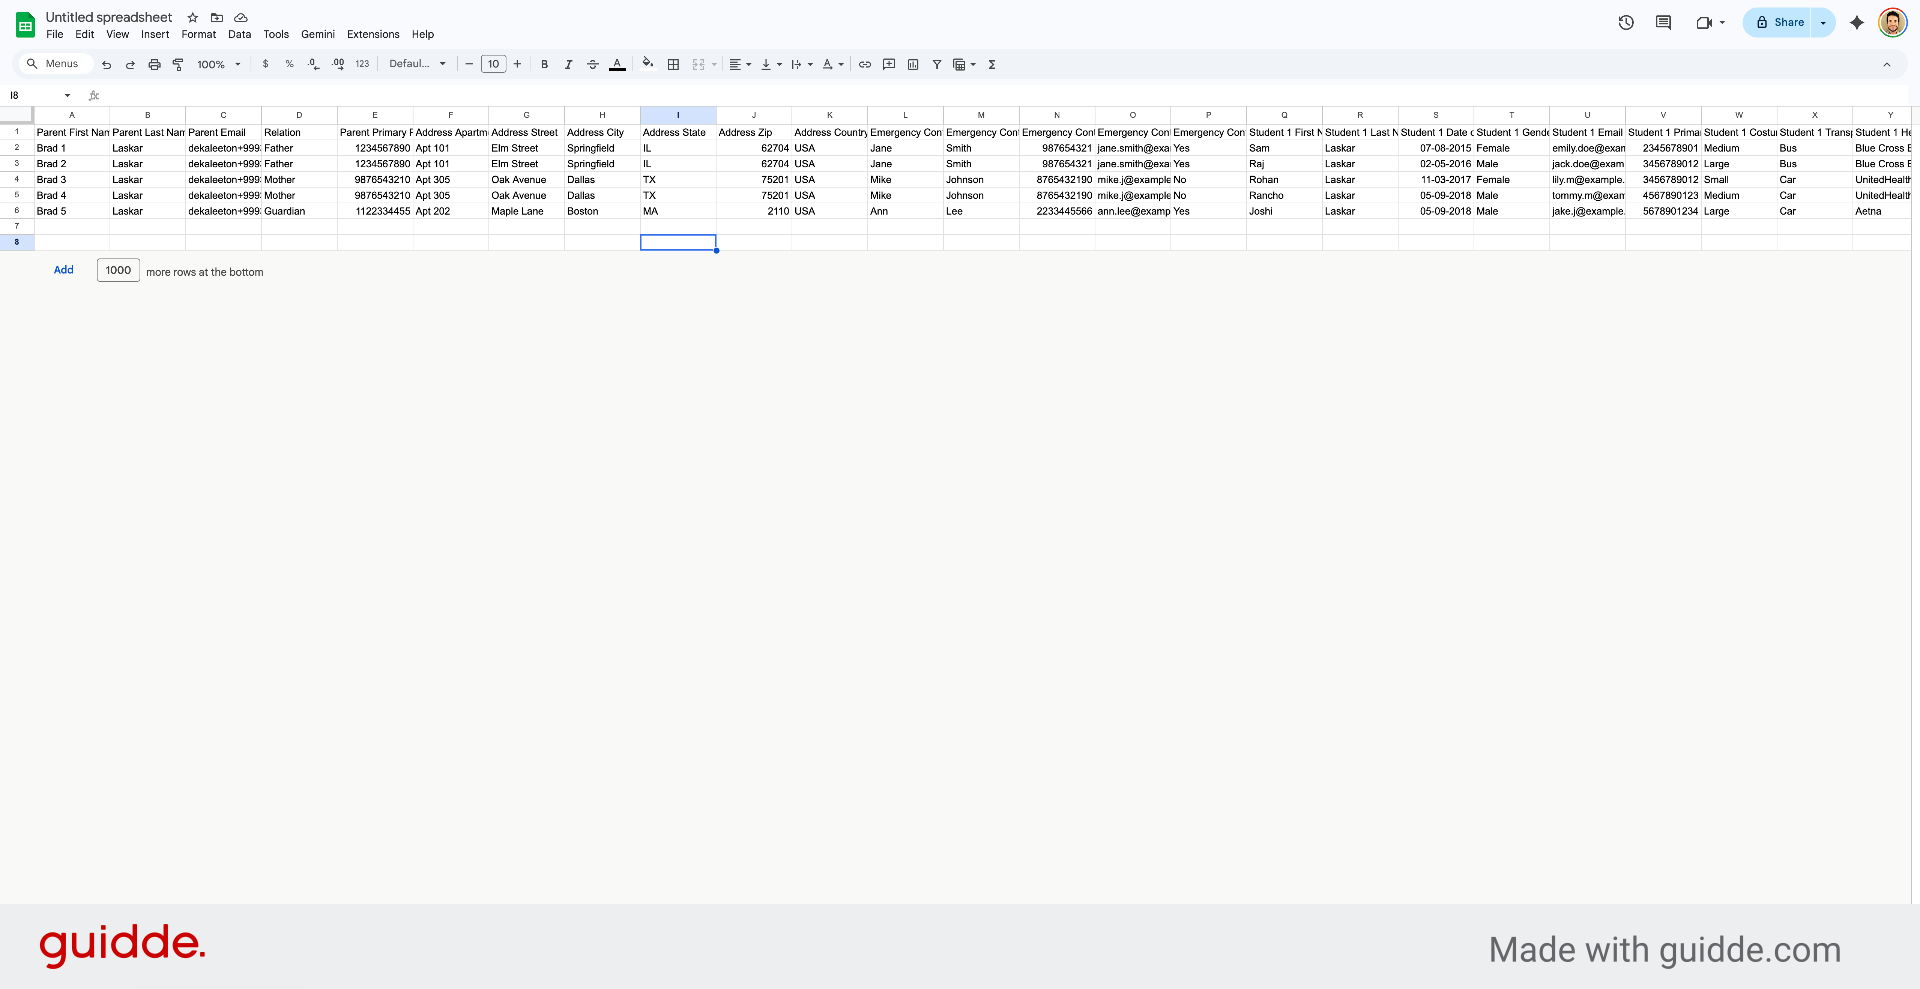Open the Gemini sparkle icon
1920x989 pixels.
click(x=1857, y=22)
